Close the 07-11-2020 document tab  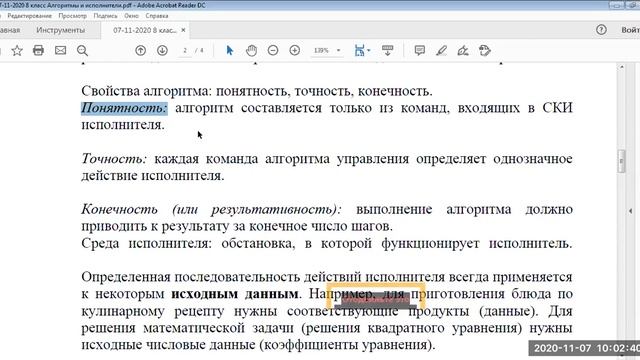(x=183, y=30)
